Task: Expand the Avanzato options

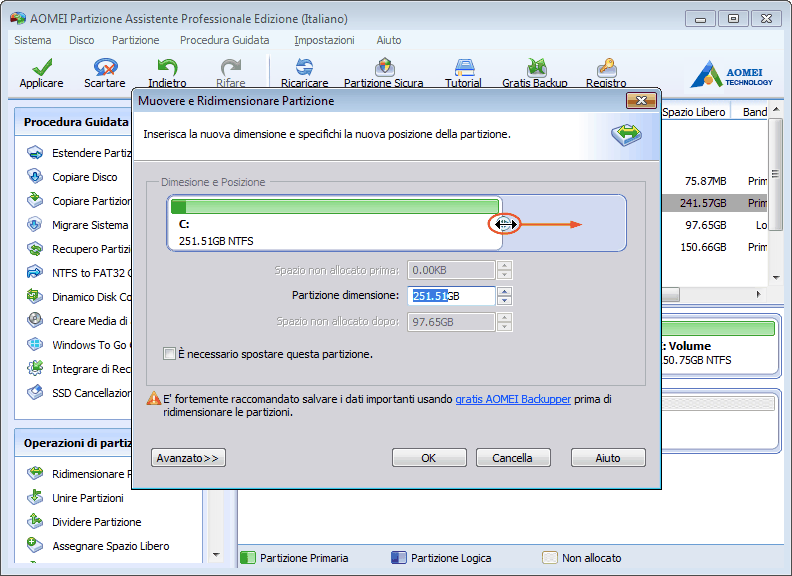Action: 188,458
